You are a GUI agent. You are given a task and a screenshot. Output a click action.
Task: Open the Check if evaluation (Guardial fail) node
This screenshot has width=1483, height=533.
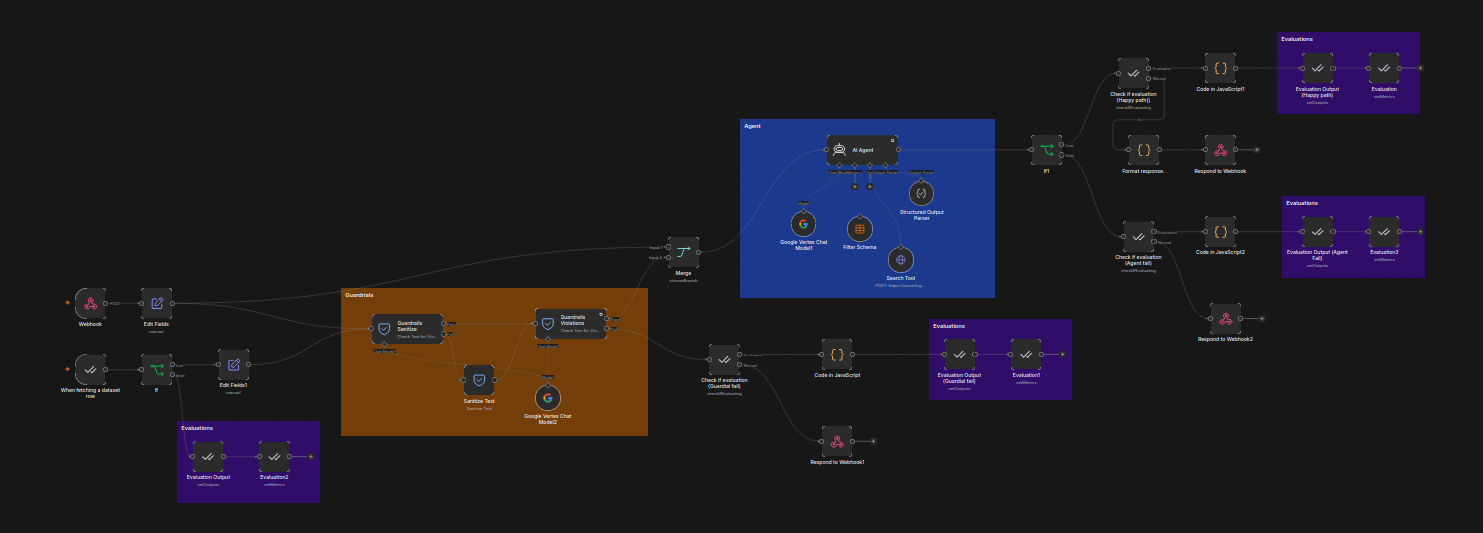pyautogui.click(x=724, y=360)
